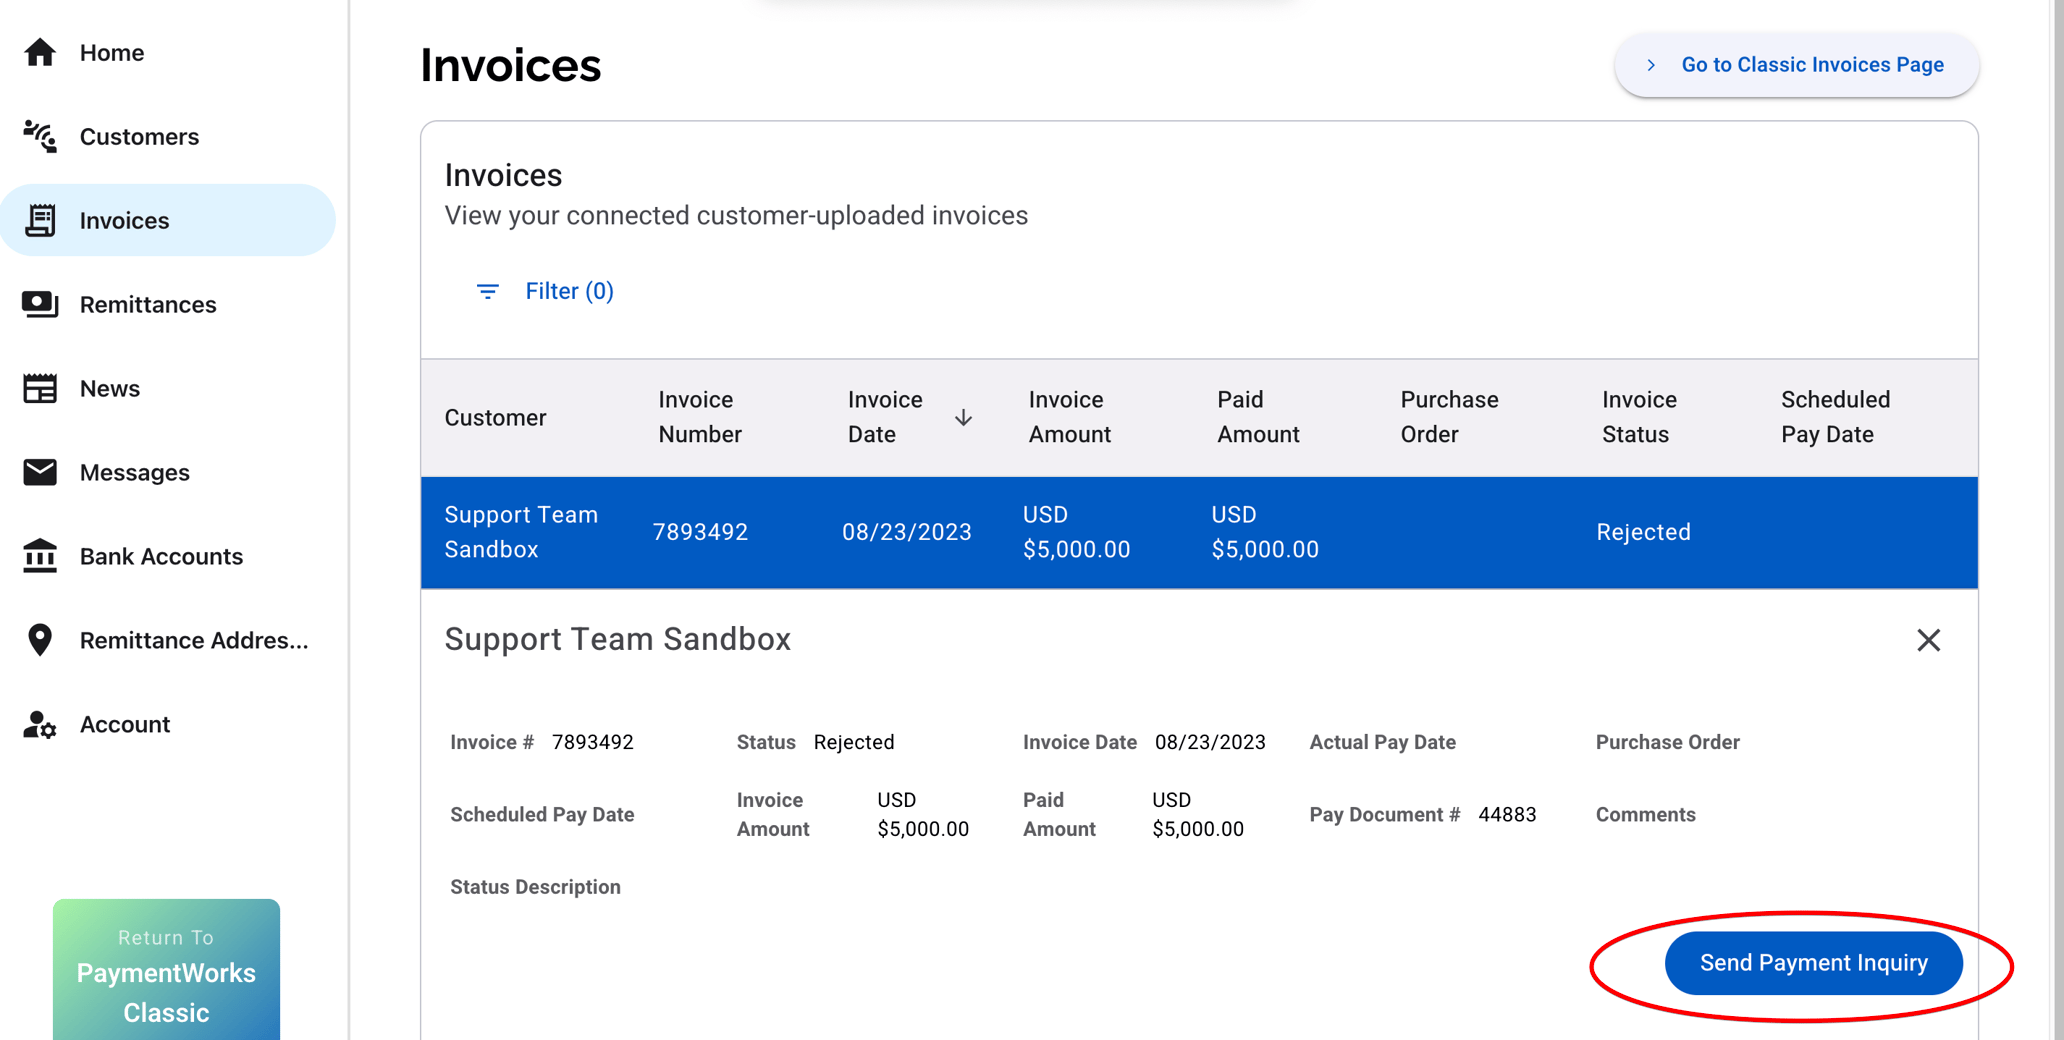This screenshot has height=1040, width=2064.
Task: Open Customers via its sidebar icon
Action: pyautogui.click(x=40, y=137)
